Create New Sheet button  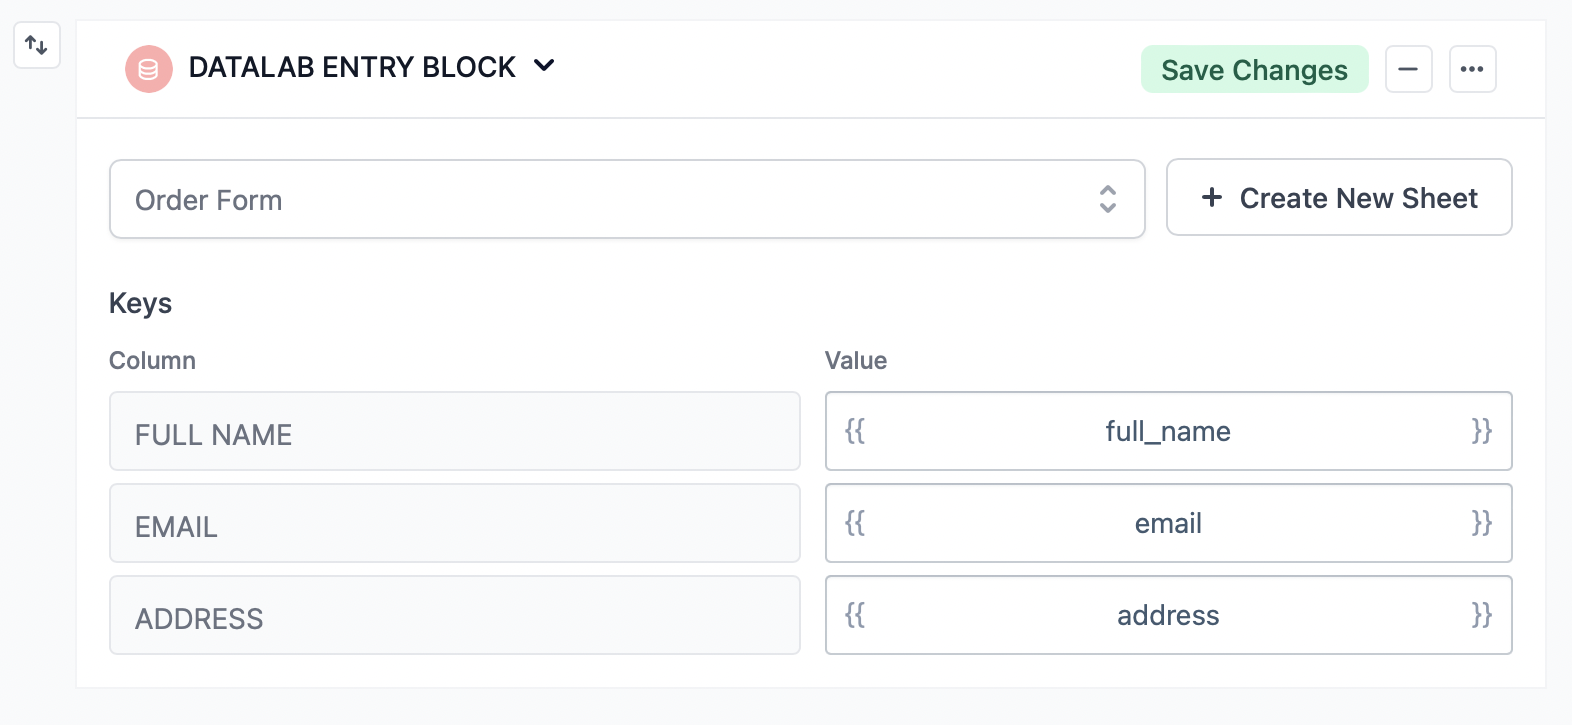pos(1339,197)
